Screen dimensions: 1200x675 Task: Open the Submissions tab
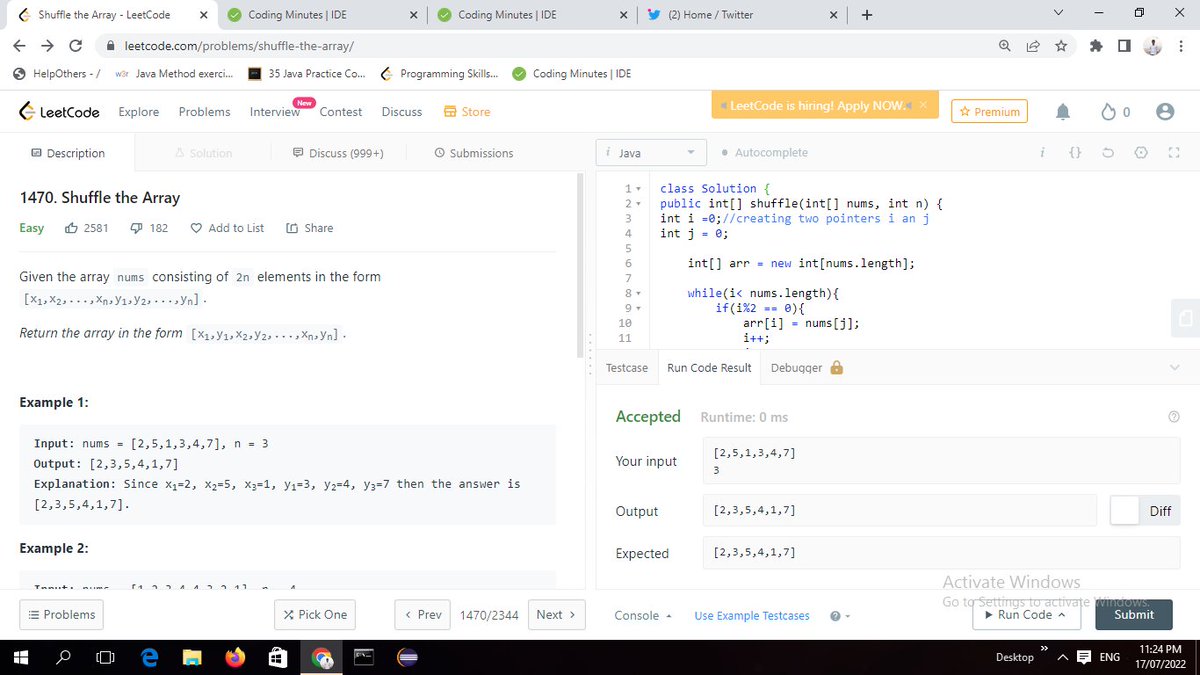[474, 153]
